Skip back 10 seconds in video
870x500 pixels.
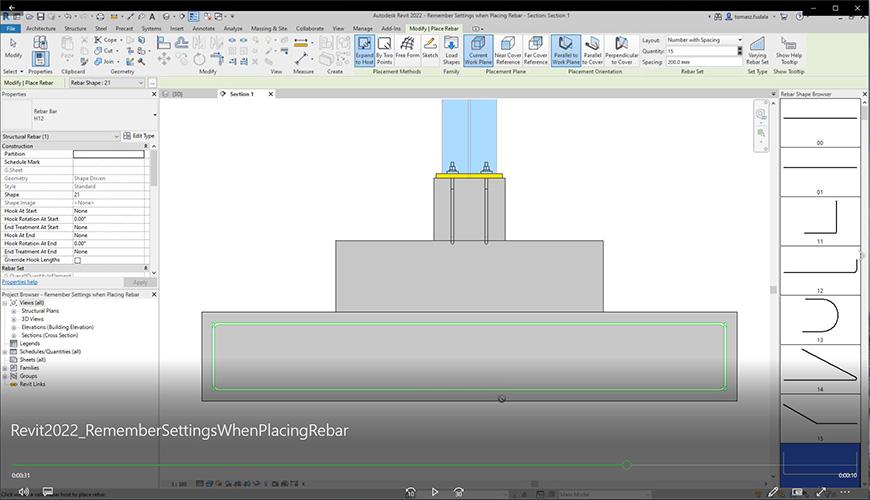coord(411,492)
